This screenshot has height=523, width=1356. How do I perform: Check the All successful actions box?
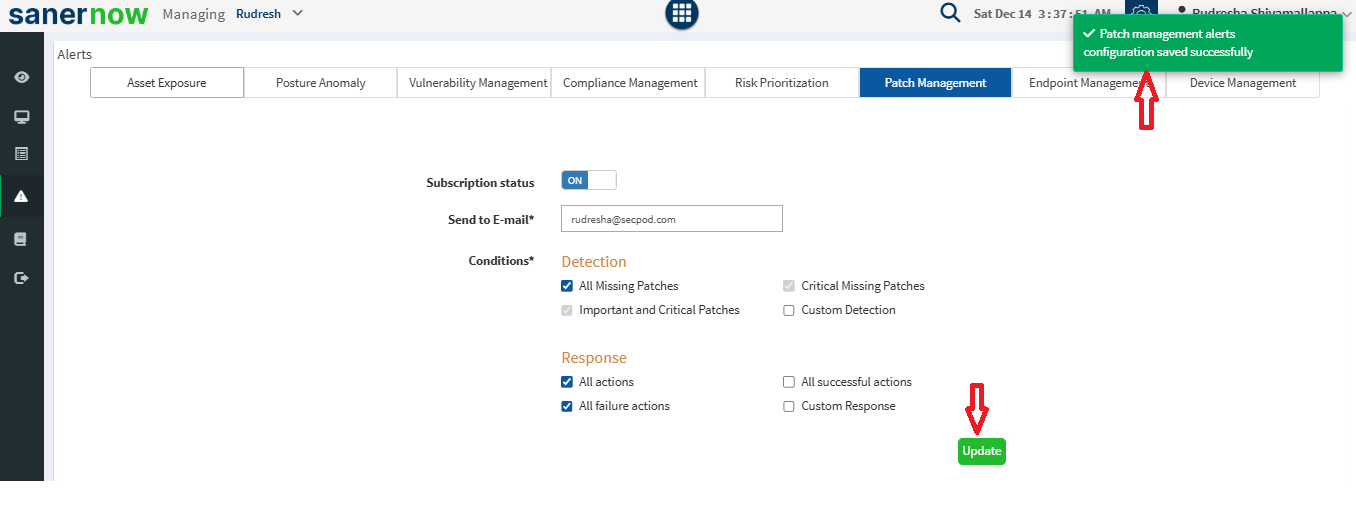tap(789, 383)
